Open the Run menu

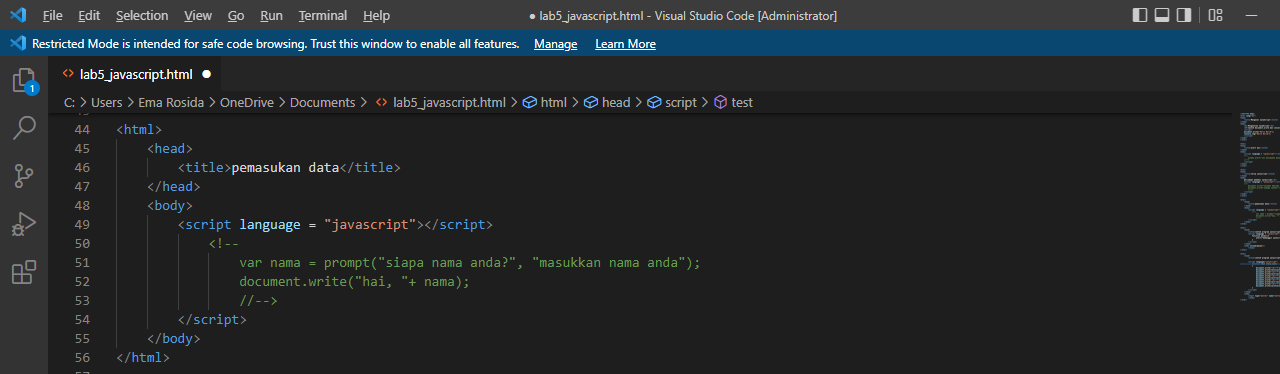[271, 16]
